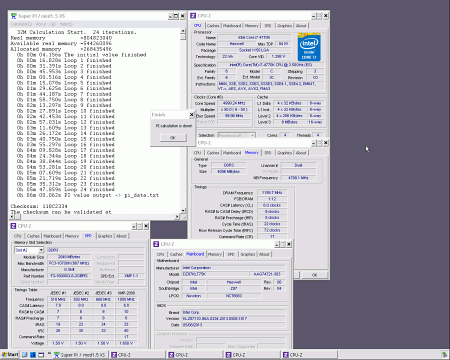Click the BIOS Version field

pos(233,319)
